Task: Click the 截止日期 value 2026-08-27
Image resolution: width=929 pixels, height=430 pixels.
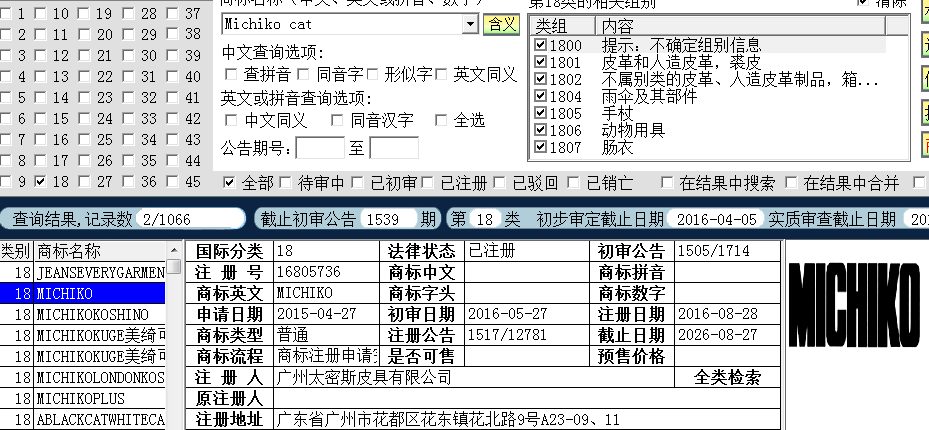Action: tap(717, 335)
